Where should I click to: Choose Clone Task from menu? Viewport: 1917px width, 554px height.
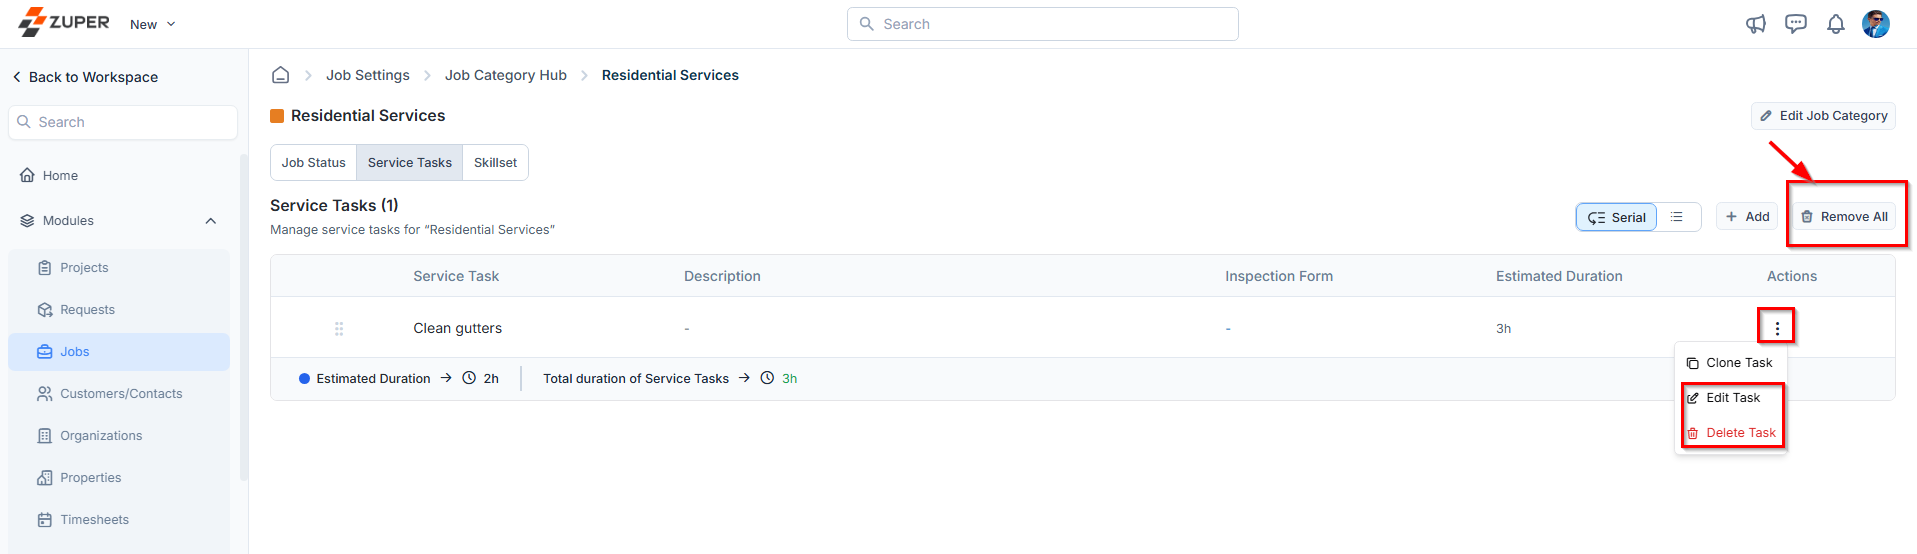tap(1730, 363)
